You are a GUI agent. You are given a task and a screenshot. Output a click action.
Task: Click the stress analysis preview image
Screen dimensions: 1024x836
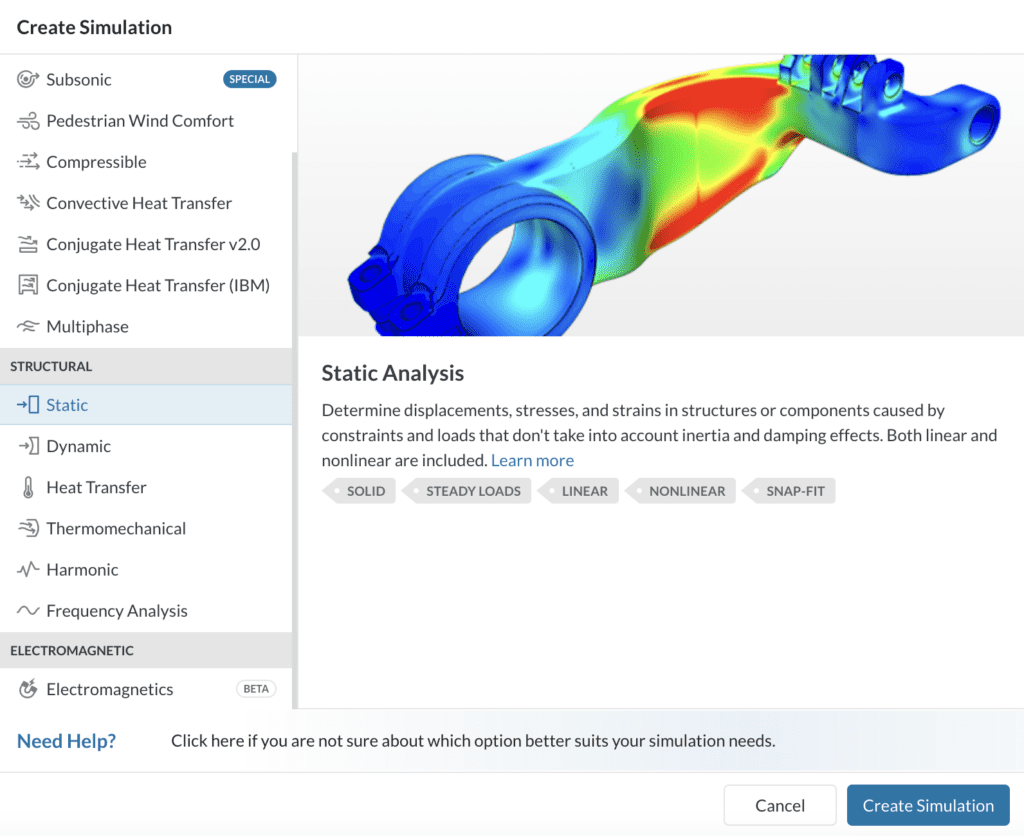[660, 194]
